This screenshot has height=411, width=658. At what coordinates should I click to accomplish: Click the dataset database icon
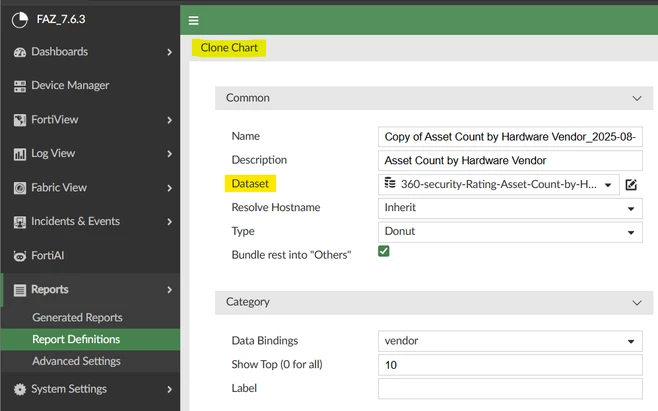click(x=390, y=183)
